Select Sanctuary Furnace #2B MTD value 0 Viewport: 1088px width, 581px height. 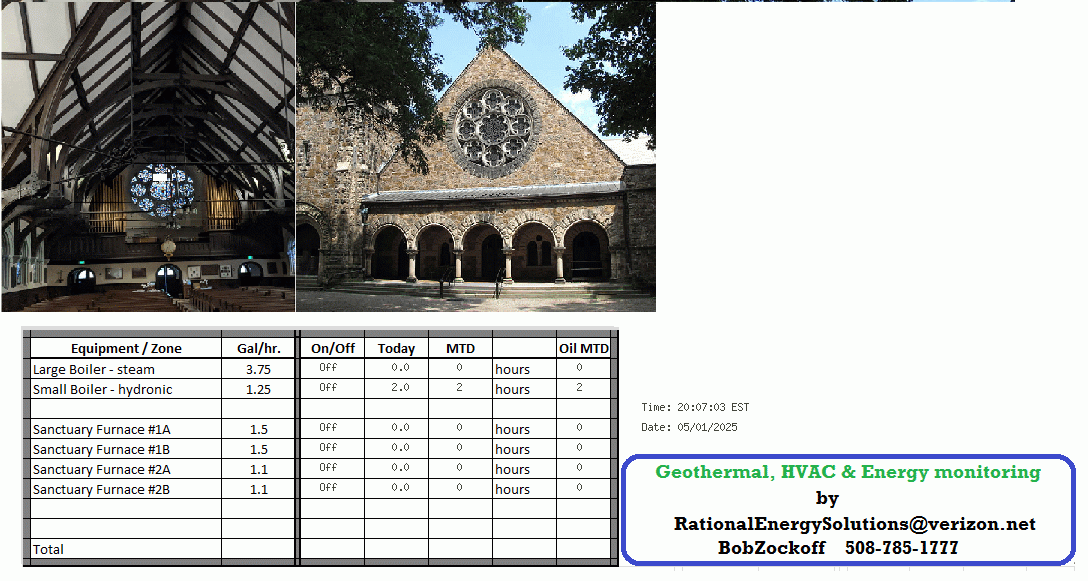pos(459,488)
